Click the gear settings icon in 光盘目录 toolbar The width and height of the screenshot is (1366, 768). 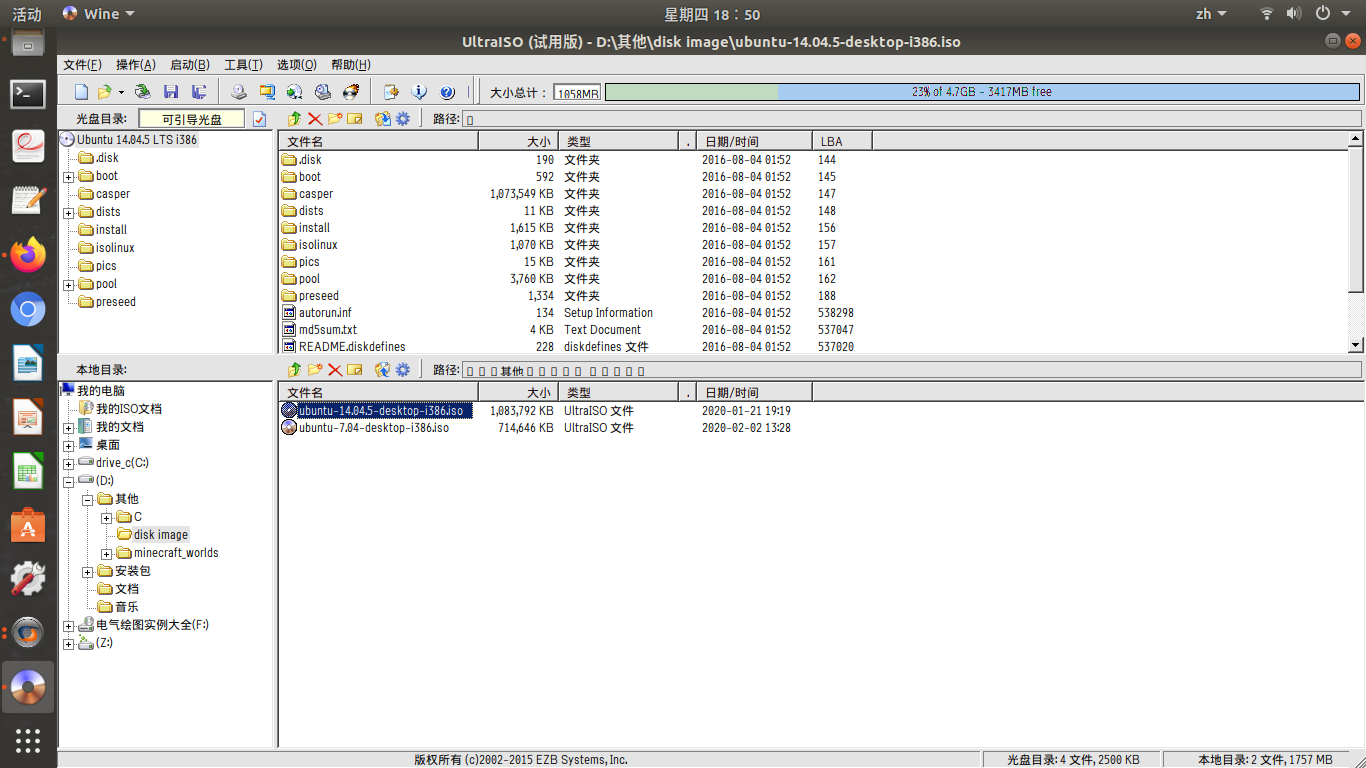(x=403, y=119)
